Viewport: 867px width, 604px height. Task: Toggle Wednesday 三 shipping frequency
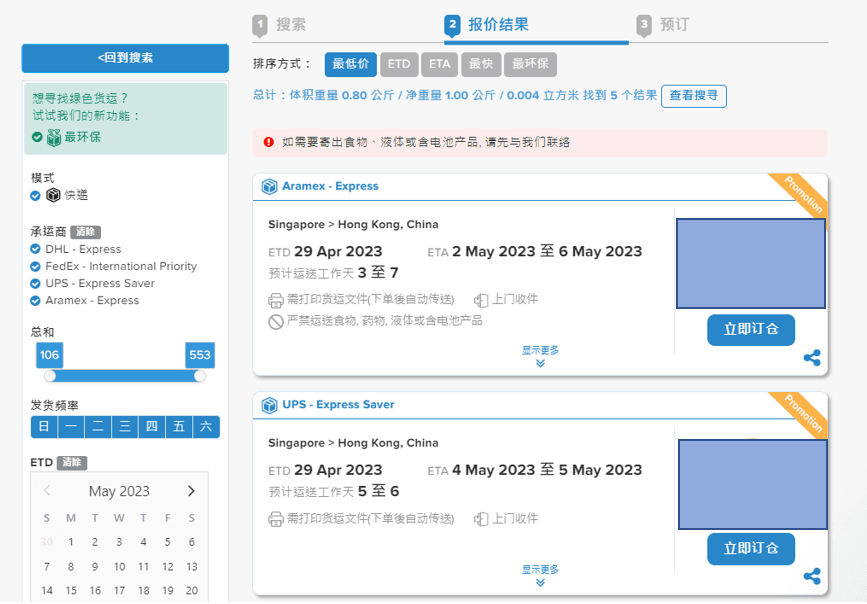point(125,427)
